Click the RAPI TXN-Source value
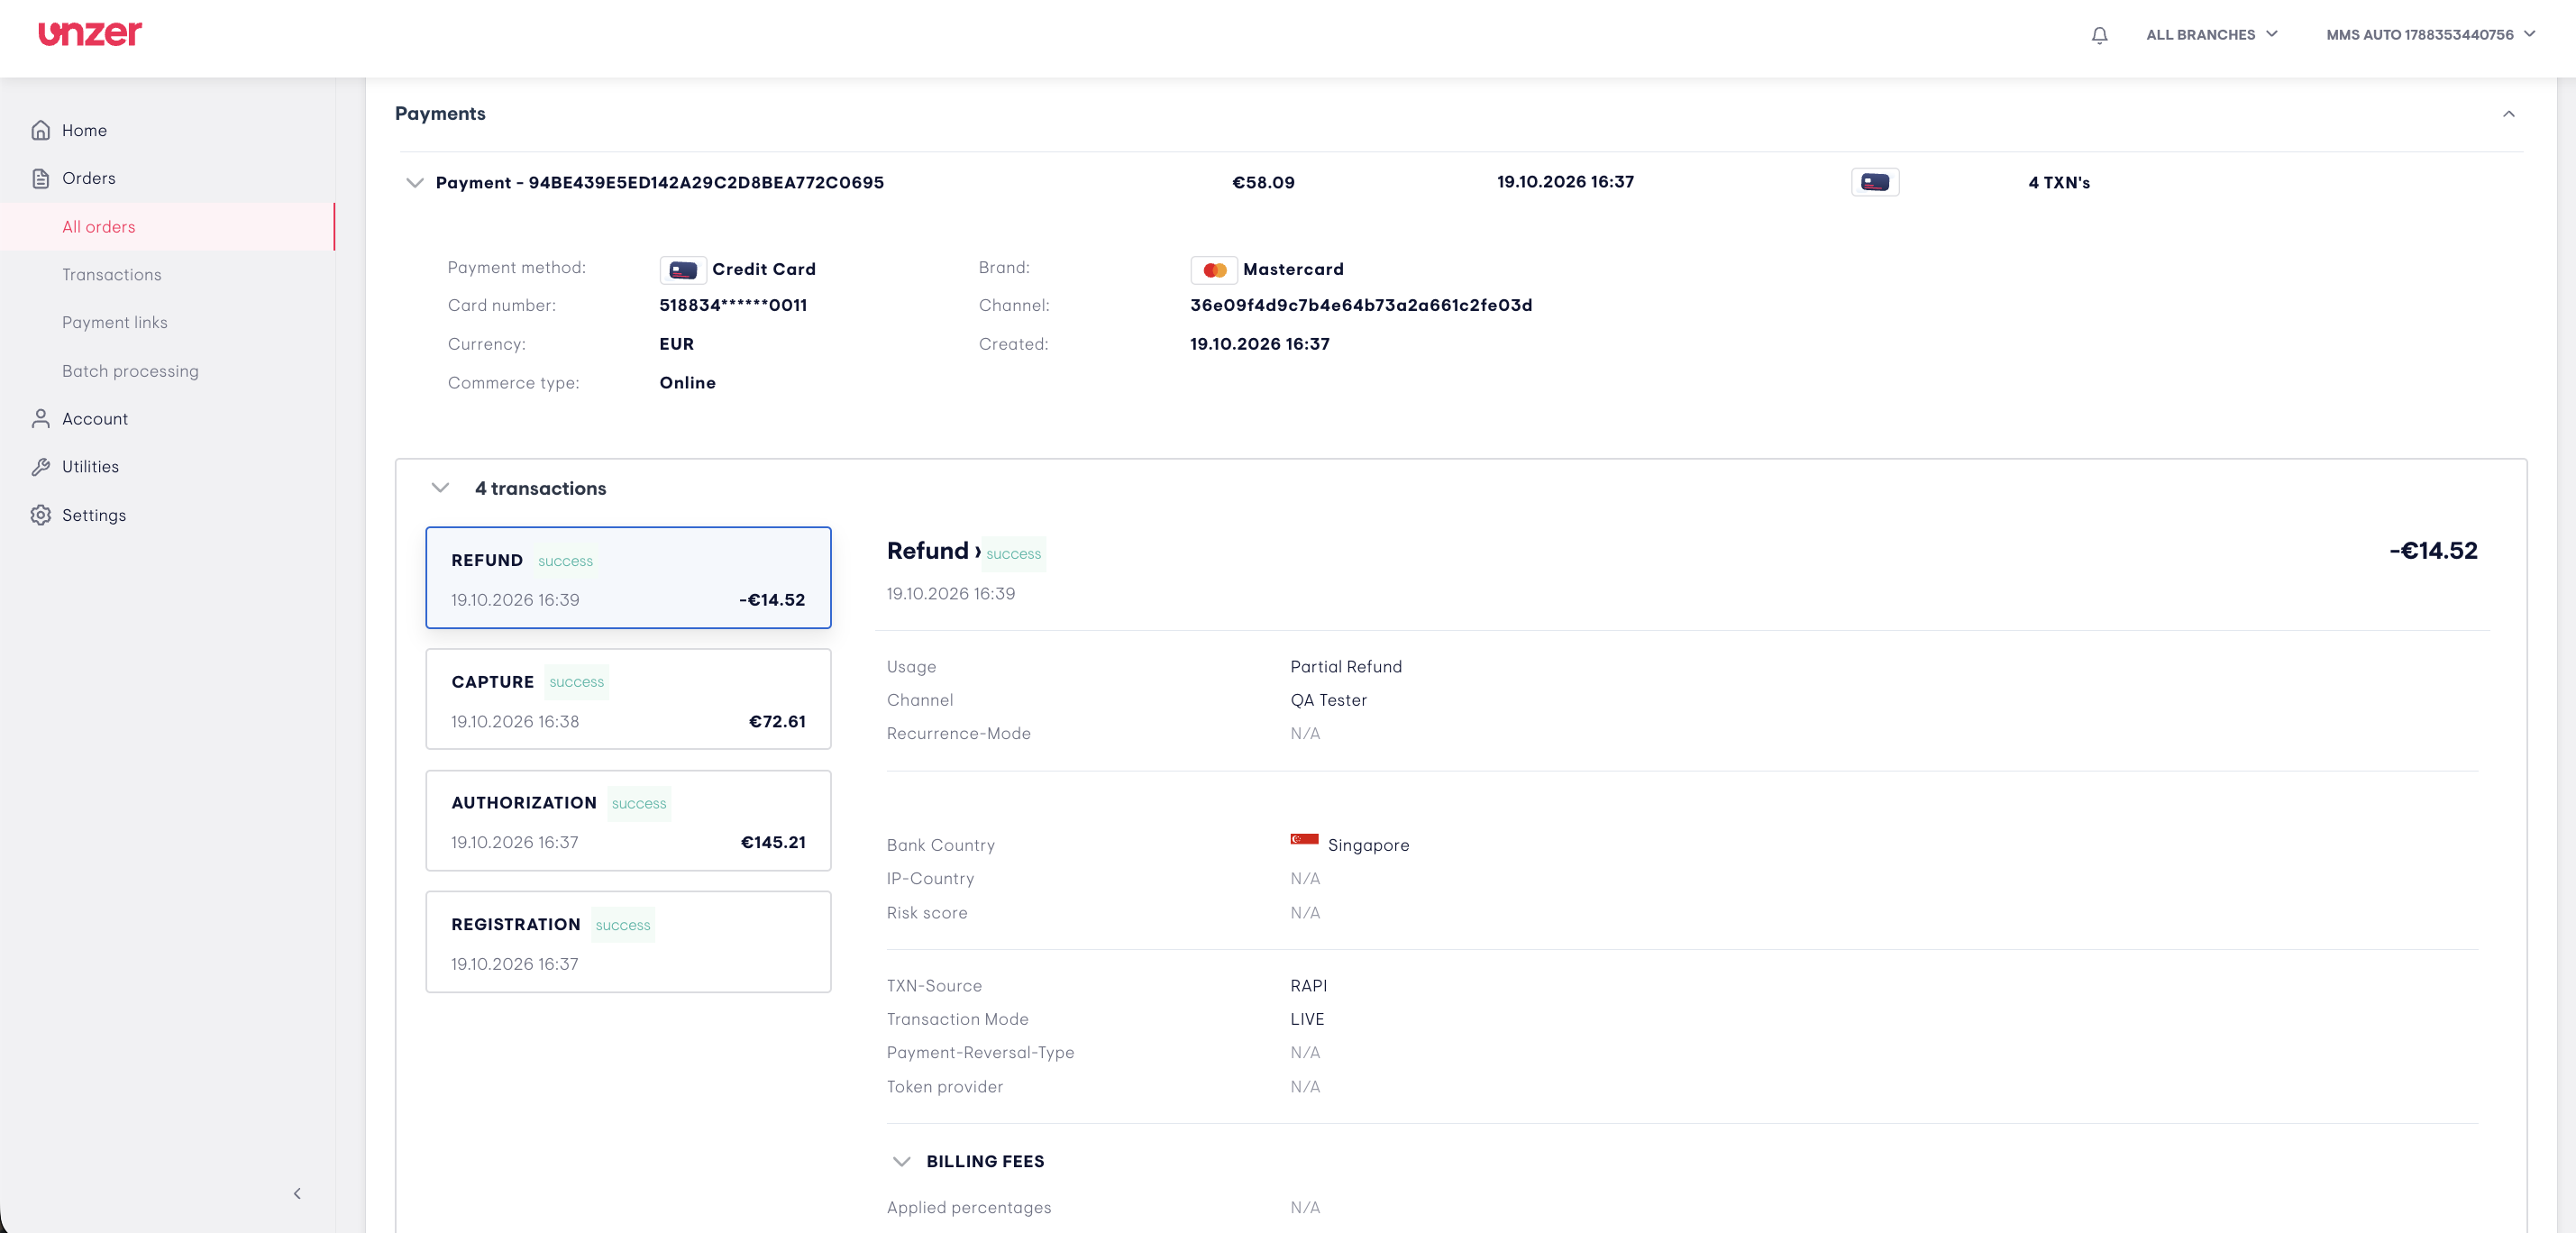This screenshot has height=1233, width=2576. click(1308, 986)
